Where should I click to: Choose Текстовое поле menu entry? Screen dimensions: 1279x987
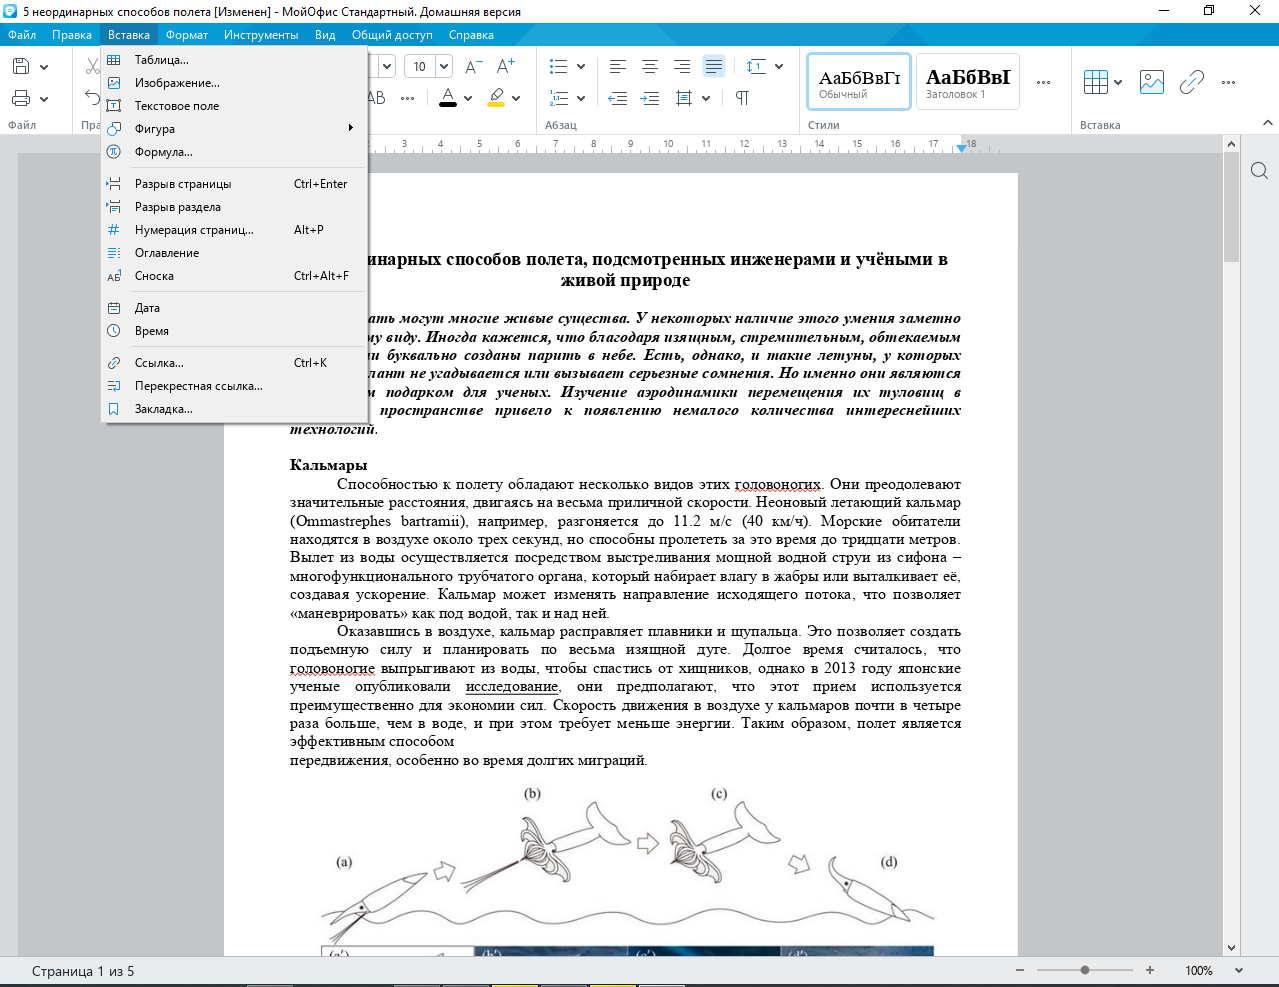234,106
